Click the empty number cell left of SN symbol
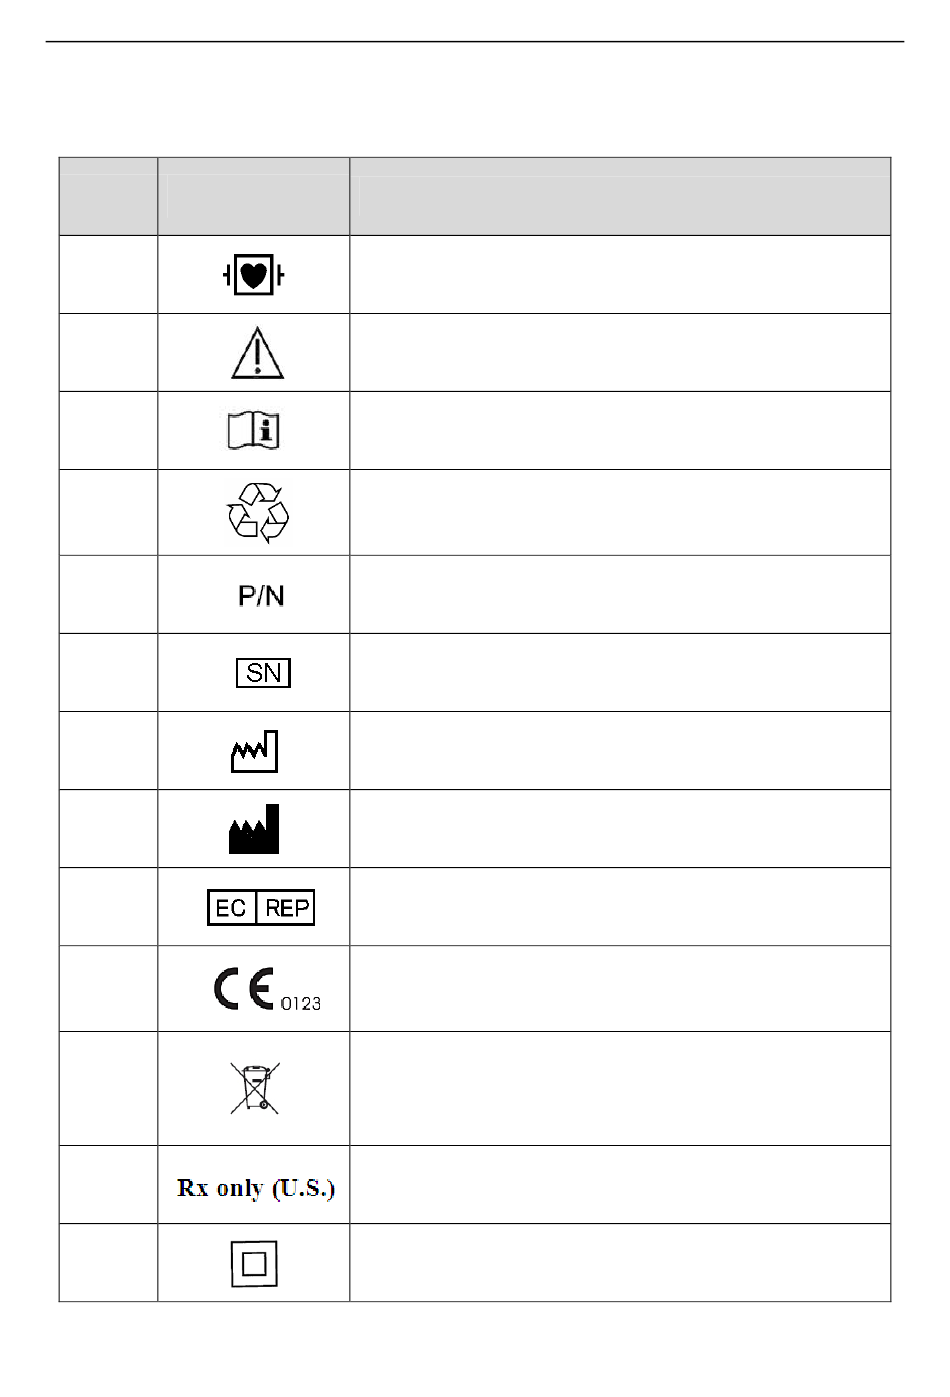 pyautogui.click(x=108, y=673)
